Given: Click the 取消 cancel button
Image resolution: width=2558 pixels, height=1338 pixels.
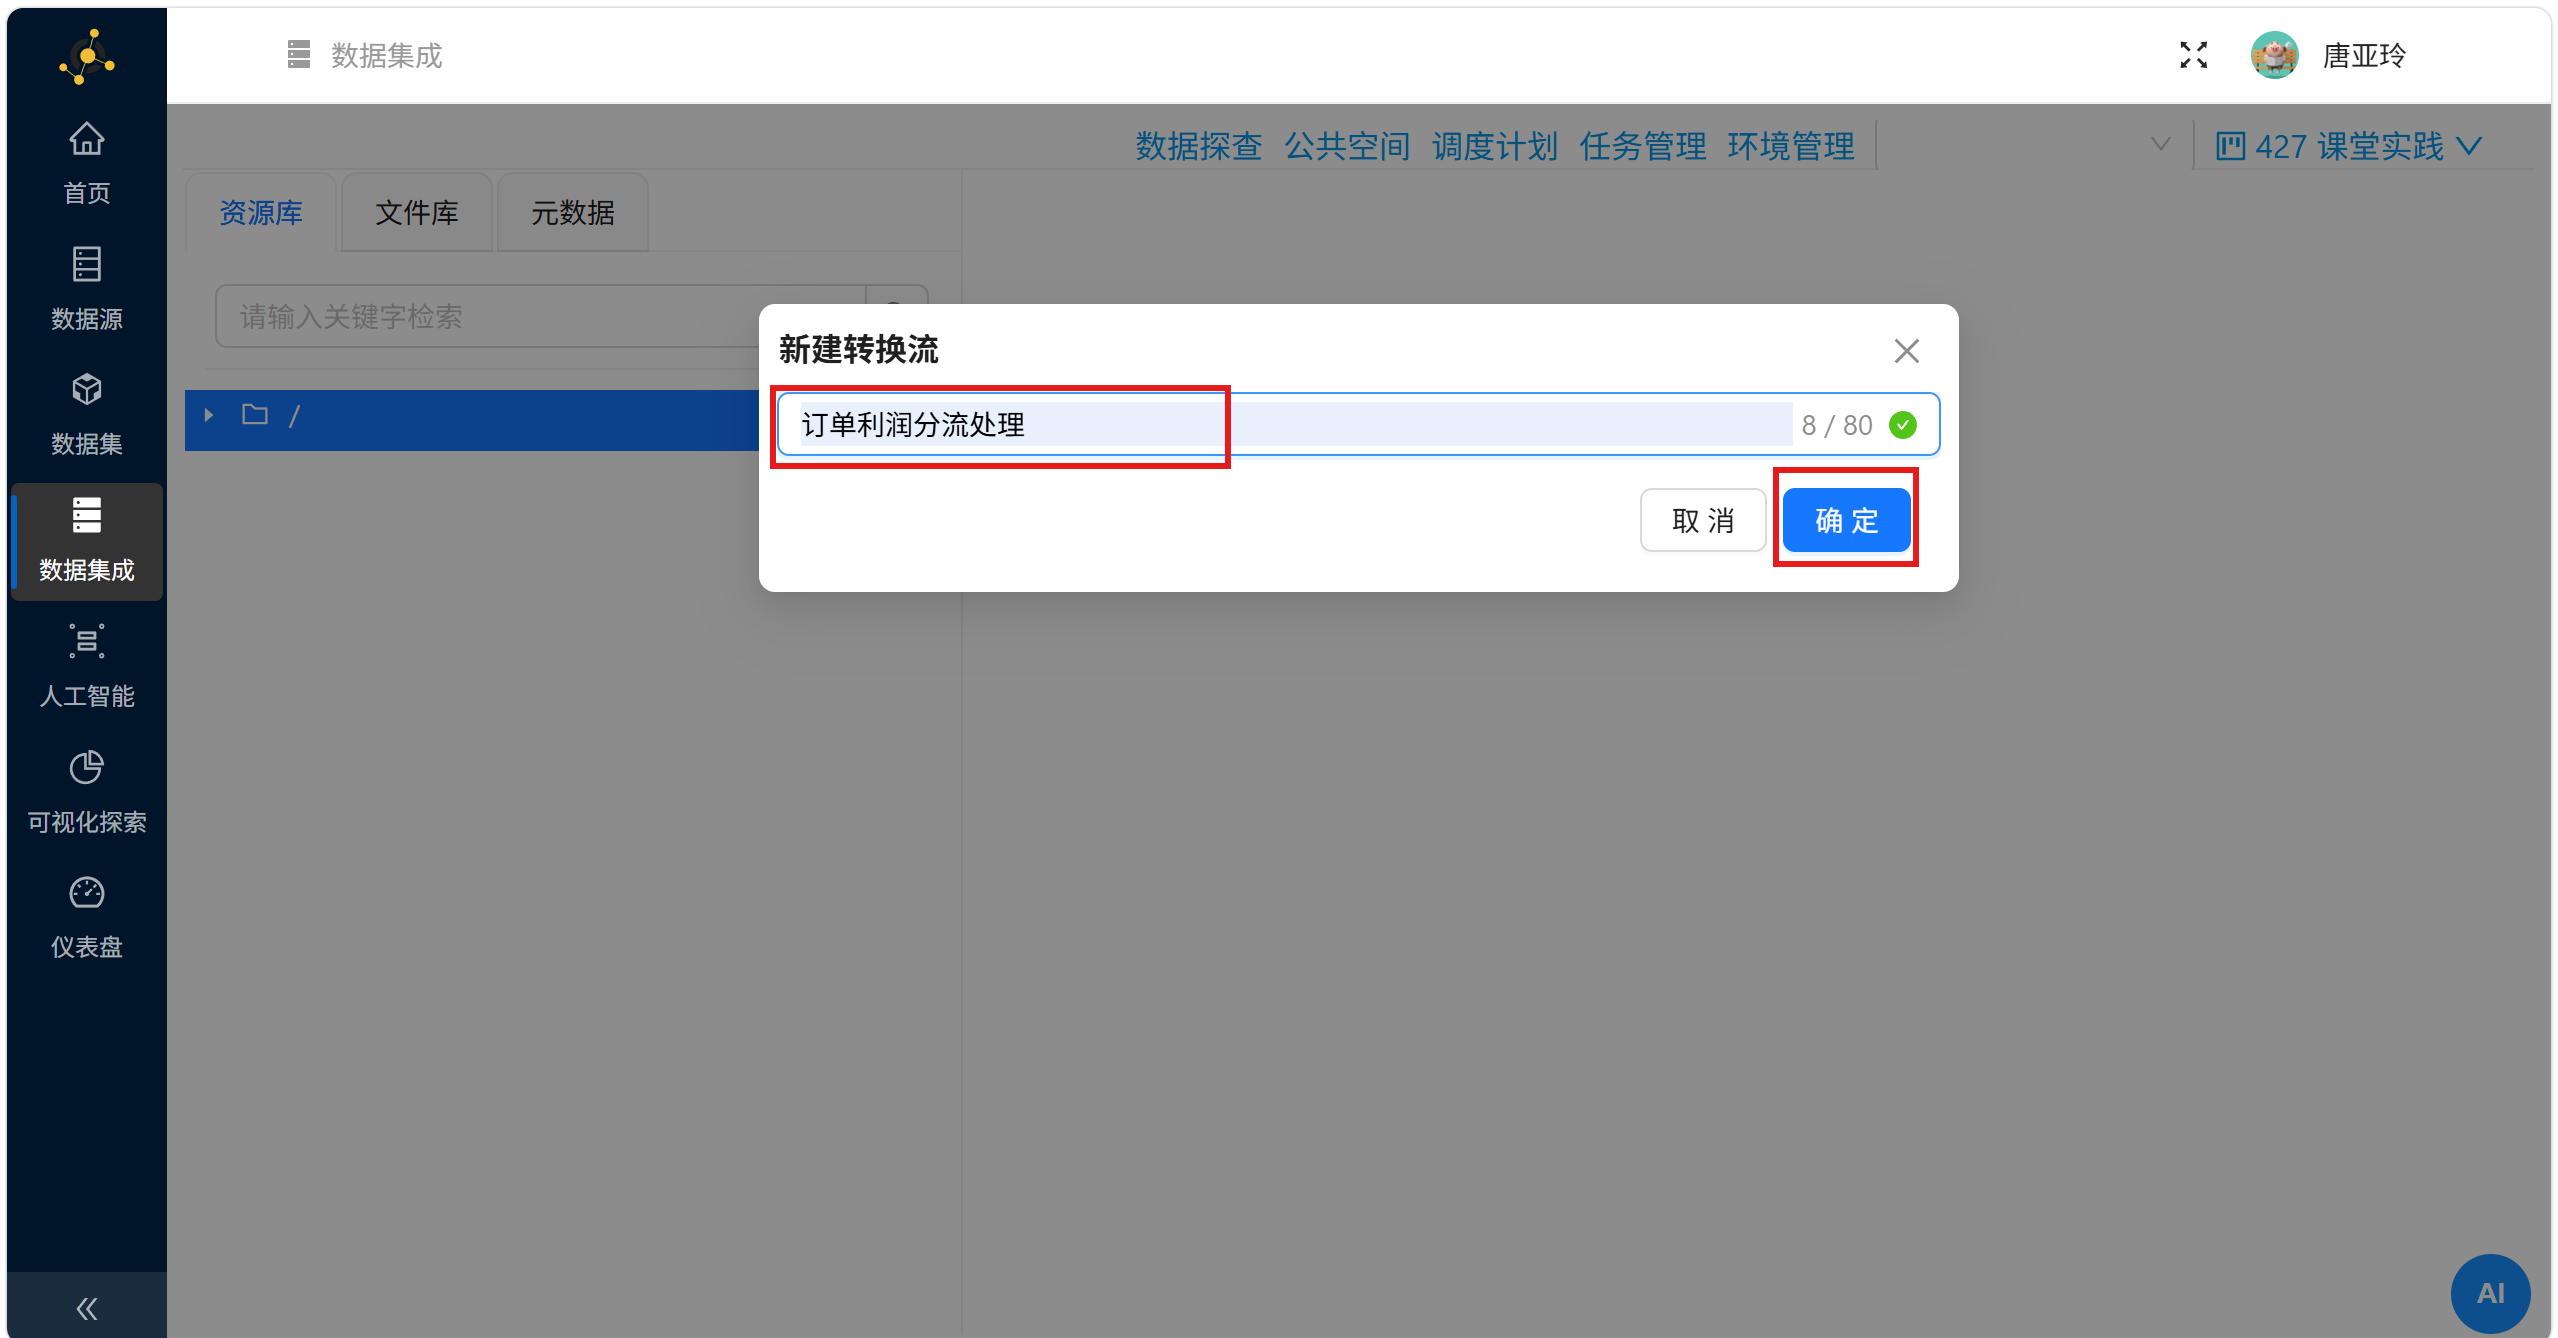Looking at the screenshot, I should [1702, 520].
